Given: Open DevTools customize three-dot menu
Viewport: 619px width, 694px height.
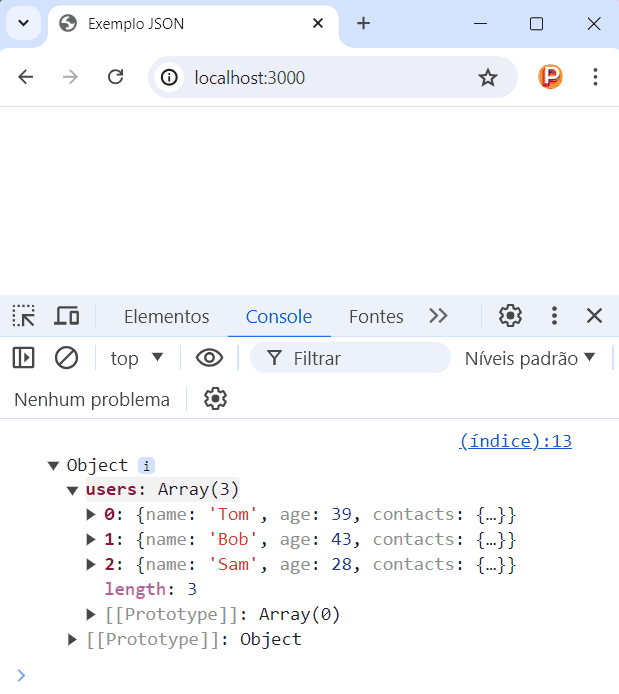Looking at the screenshot, I should [x=554, y=316].
